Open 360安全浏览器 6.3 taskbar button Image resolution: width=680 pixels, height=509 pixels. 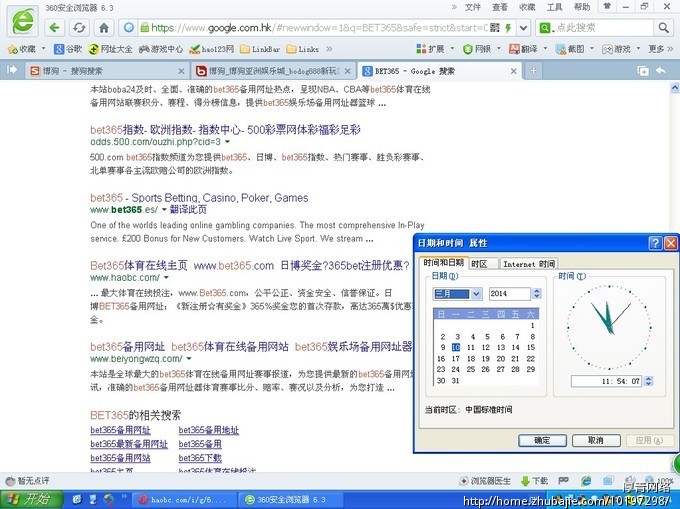click(x=289, y=500)
